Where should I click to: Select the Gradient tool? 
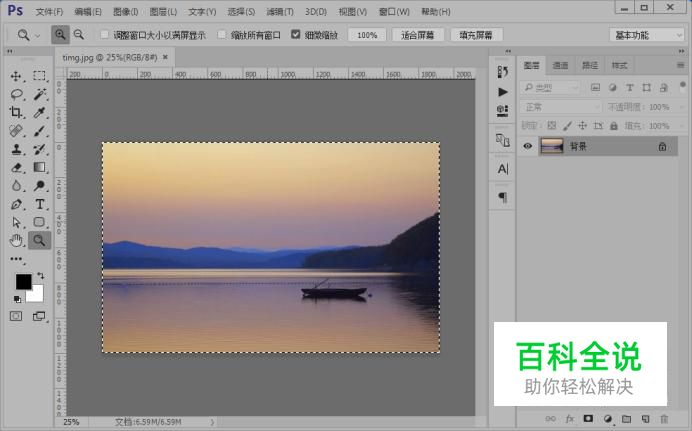39,167
